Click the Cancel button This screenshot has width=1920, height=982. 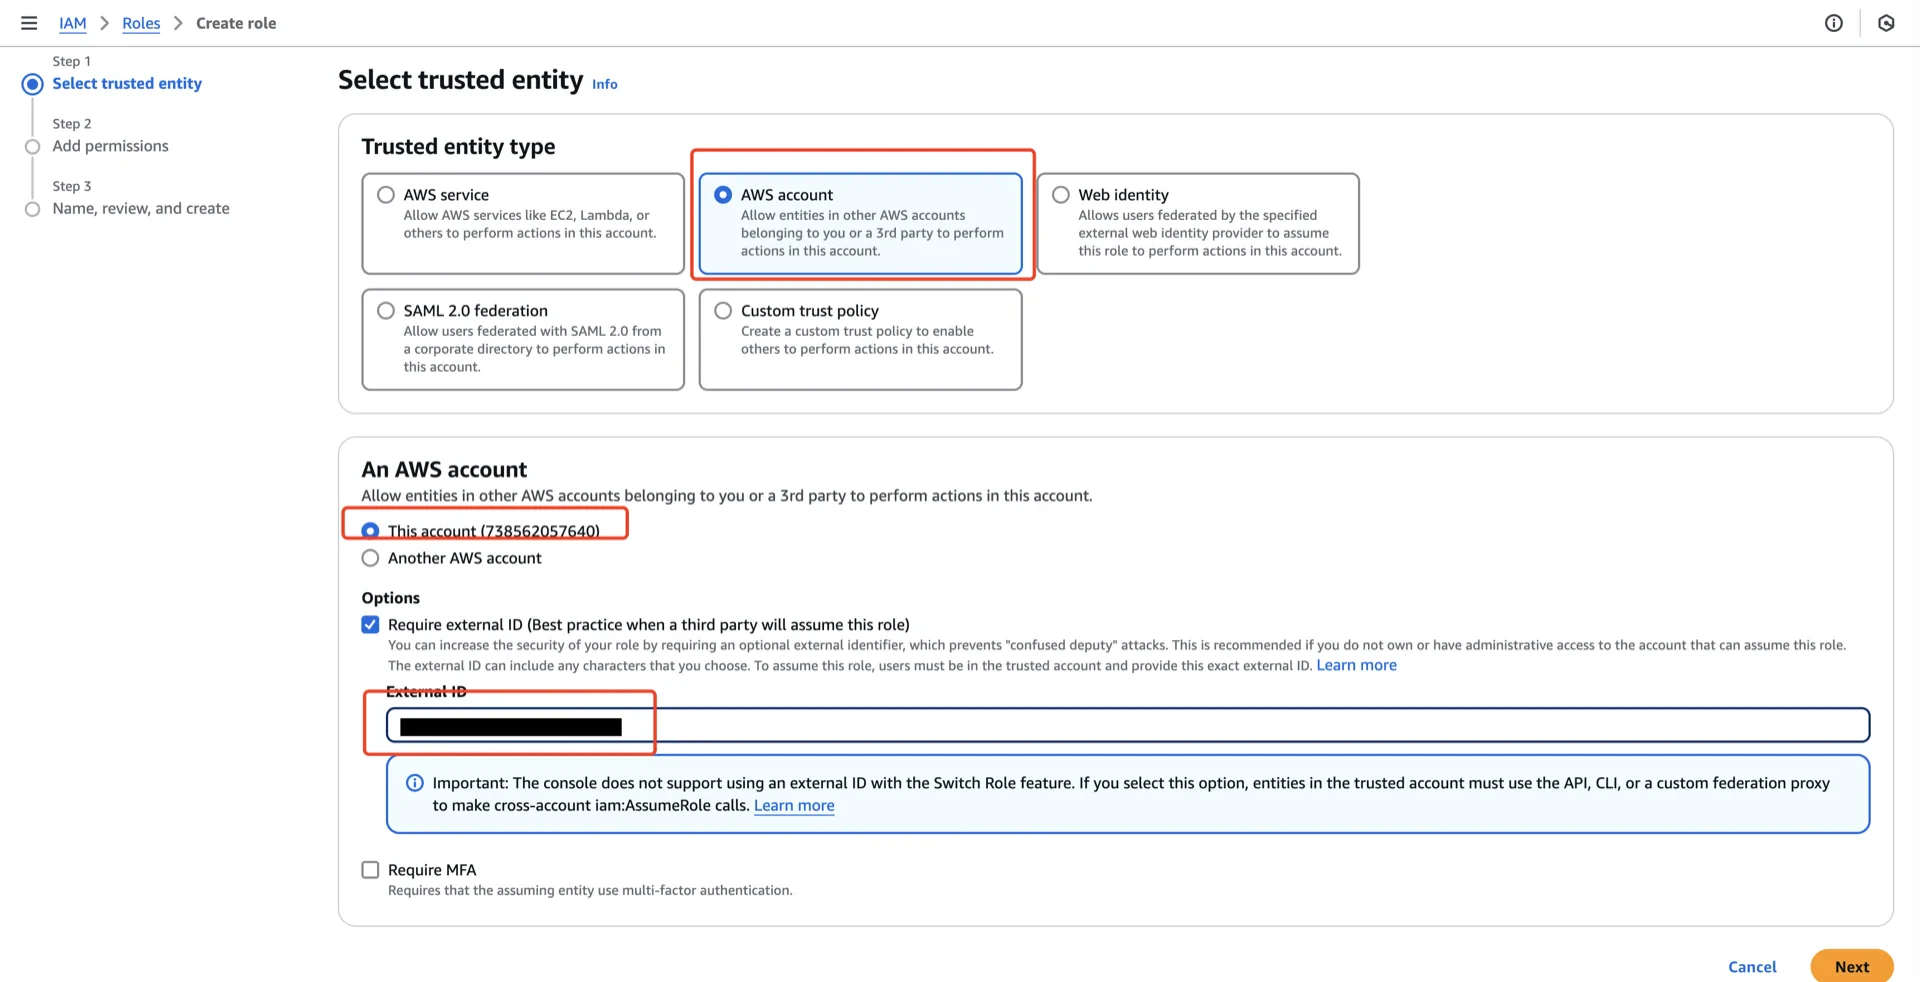coord(1752,967)
